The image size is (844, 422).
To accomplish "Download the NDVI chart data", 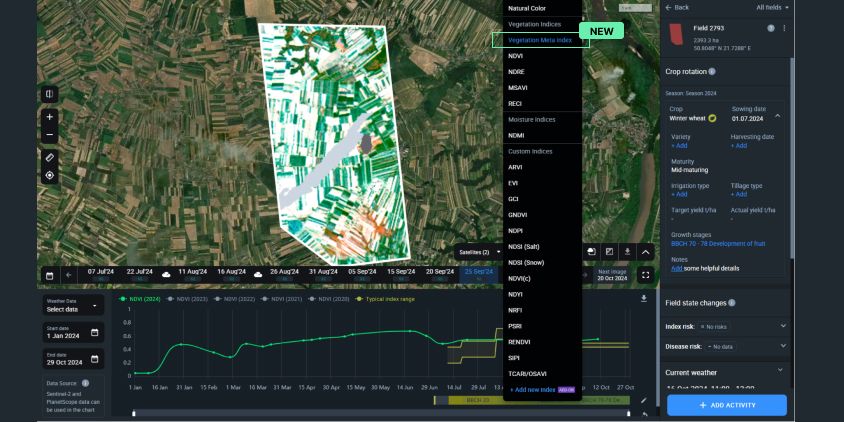I will pyautogui.click(x=644, y=299).
